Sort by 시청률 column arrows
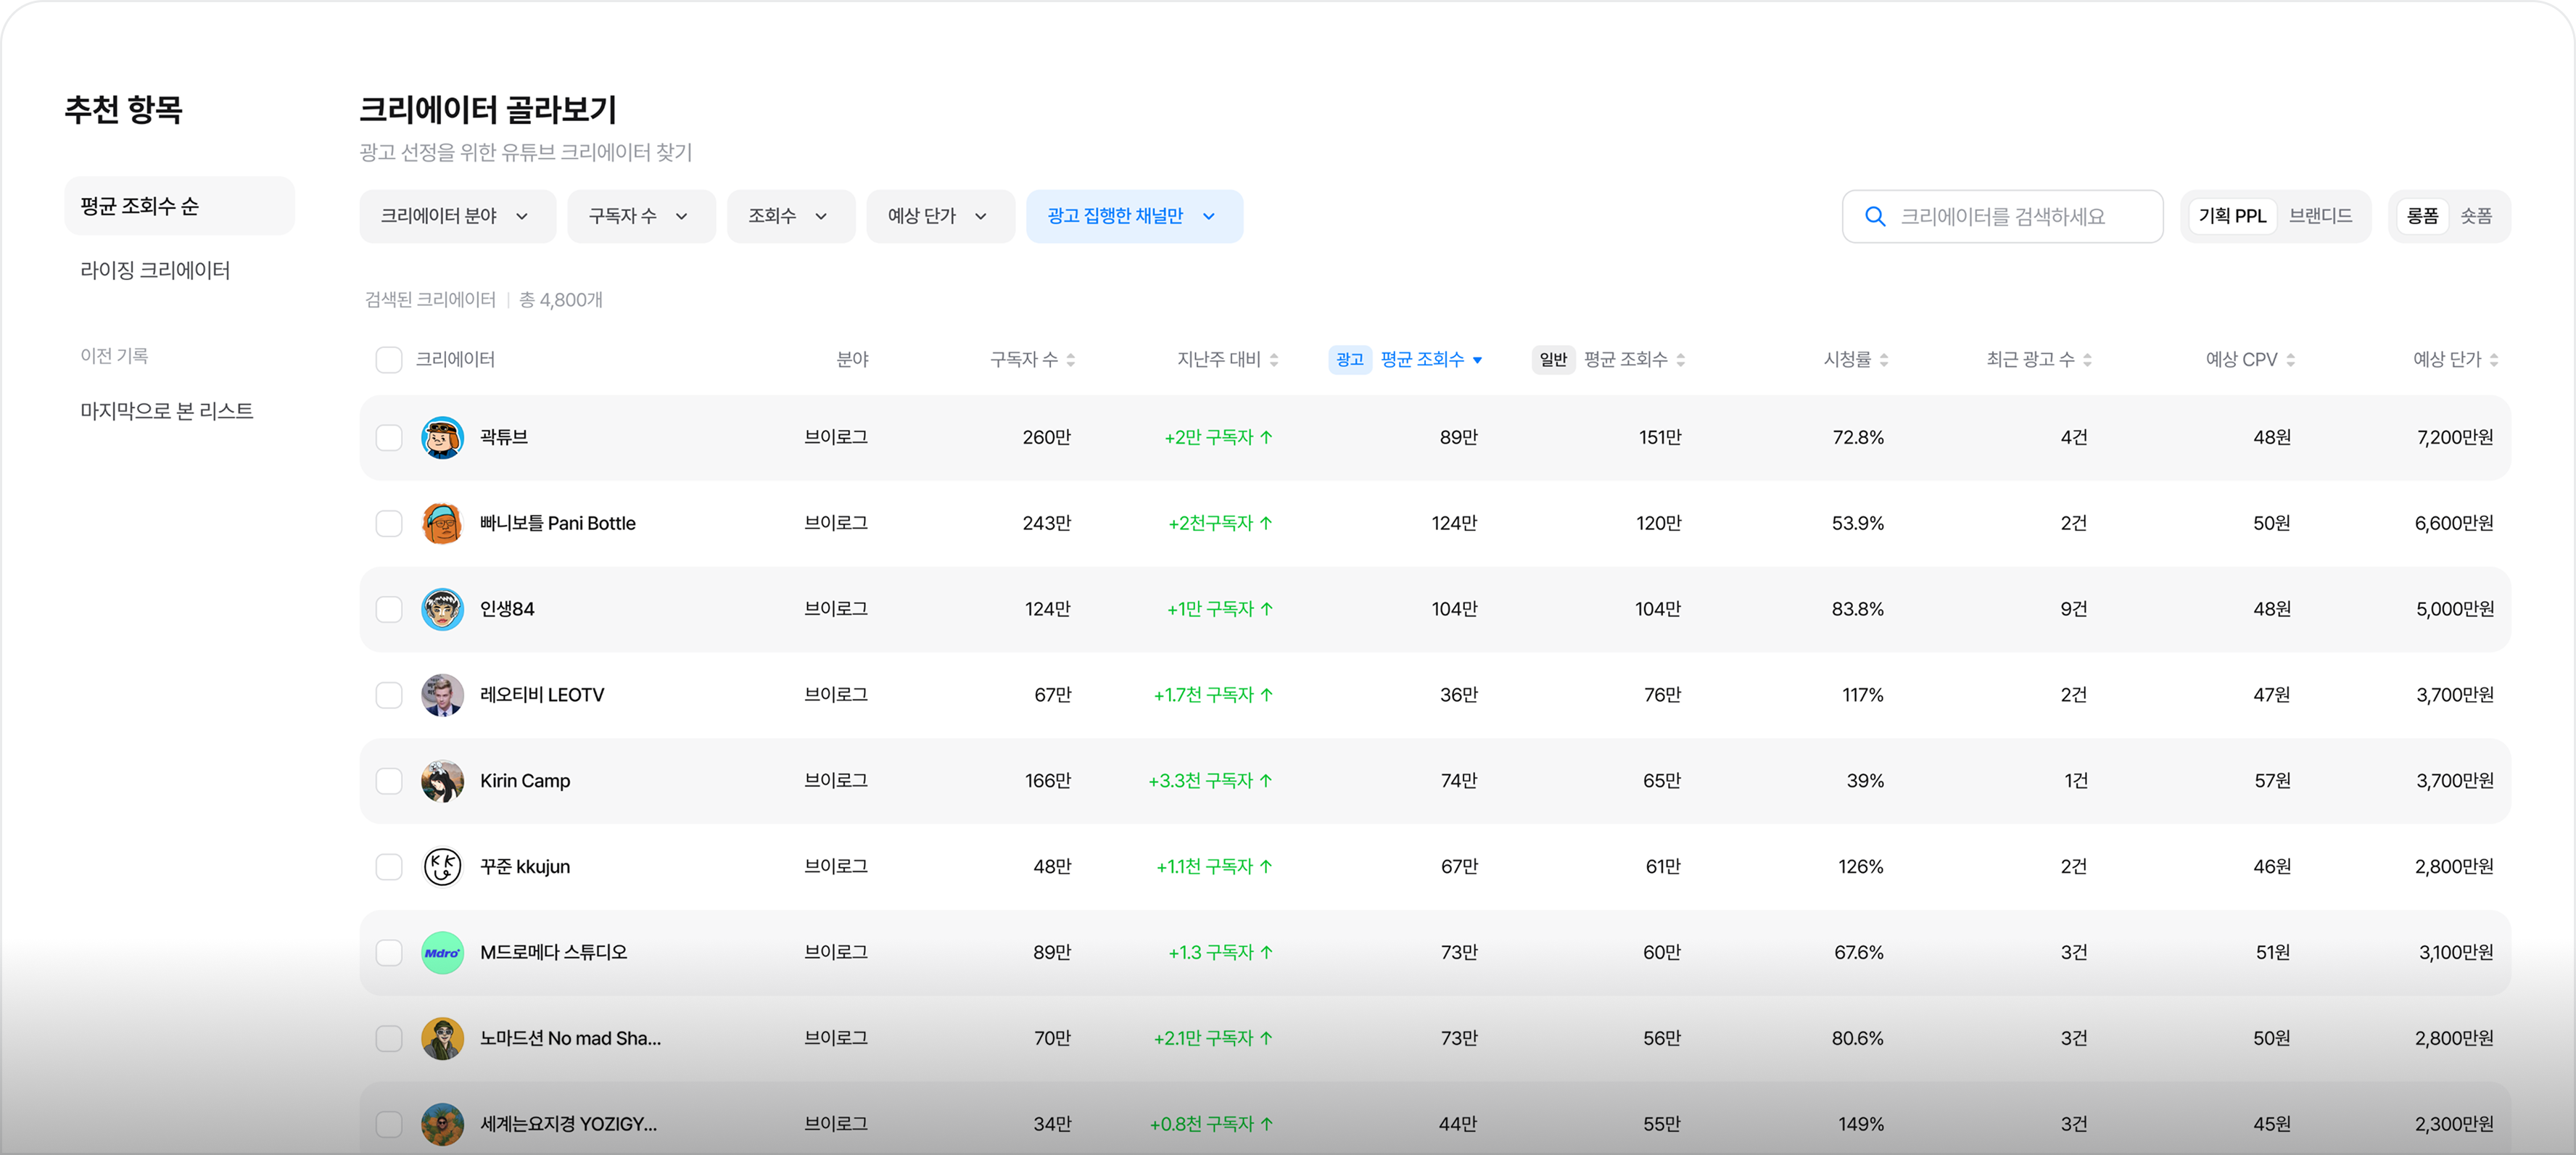 click(1884, 360)
